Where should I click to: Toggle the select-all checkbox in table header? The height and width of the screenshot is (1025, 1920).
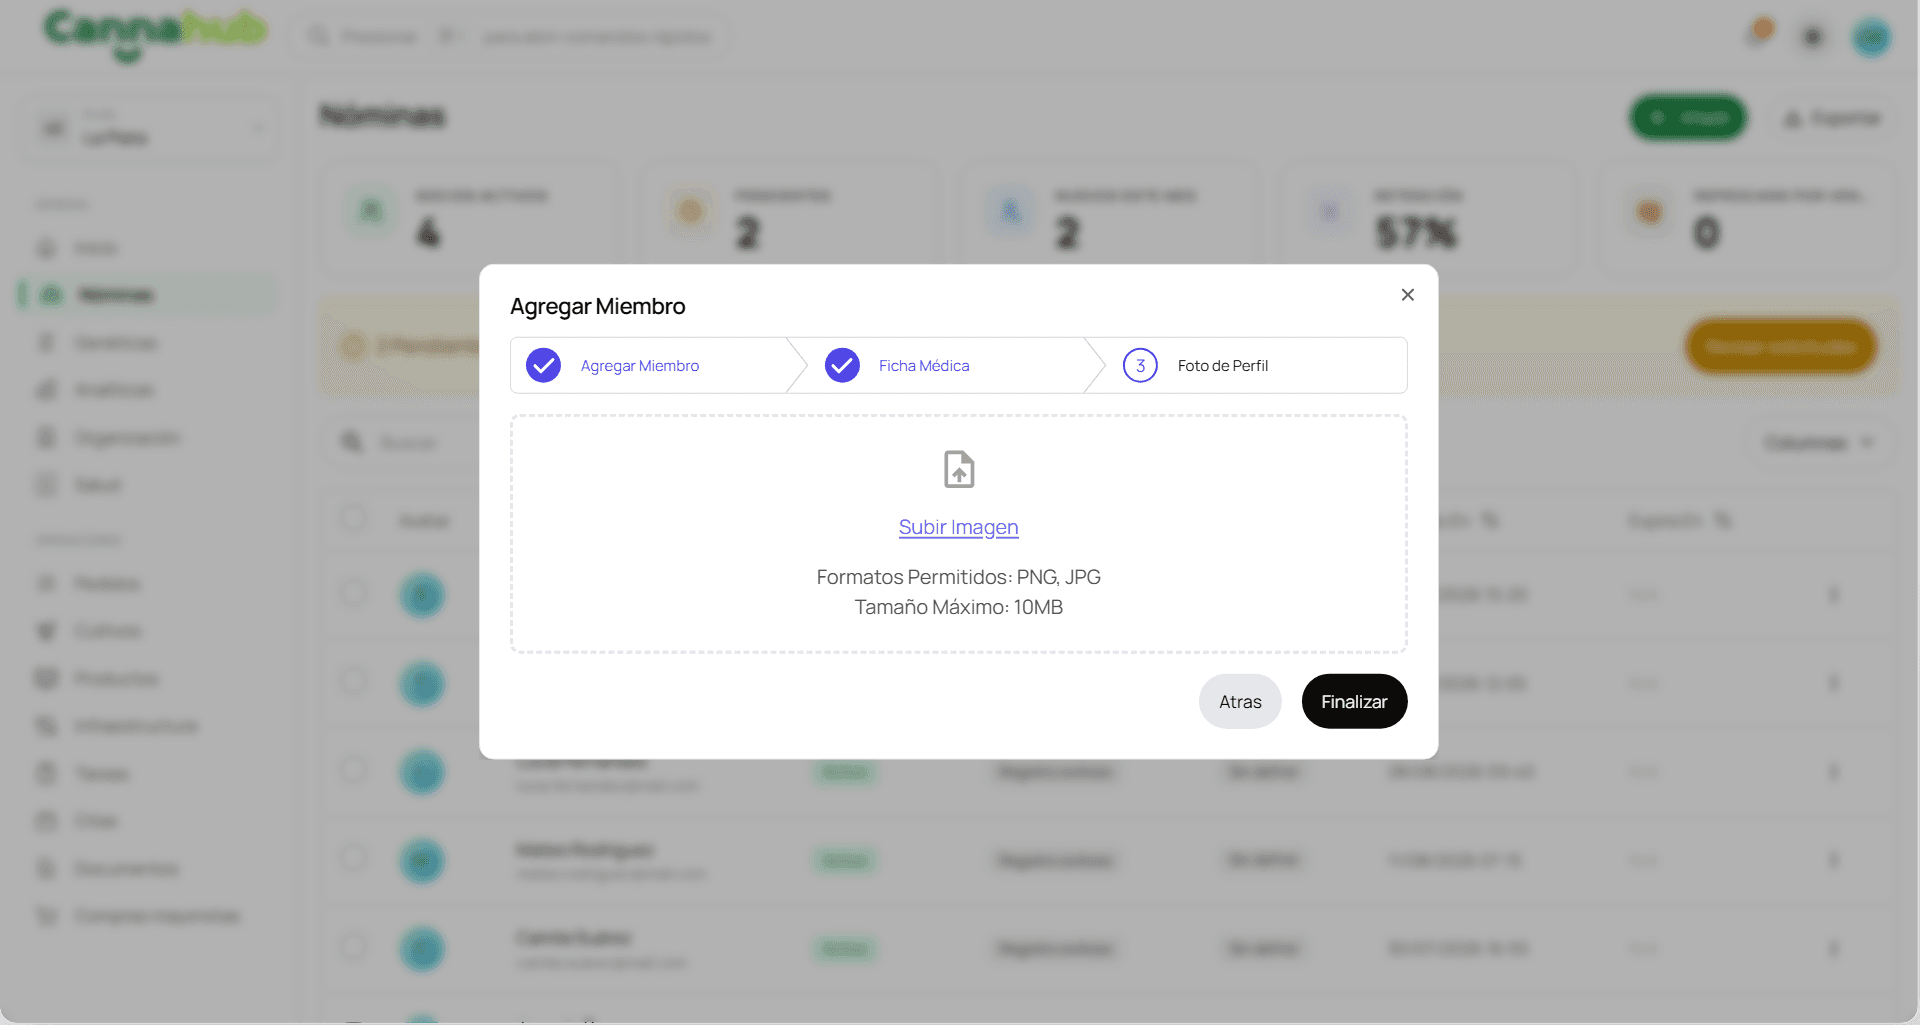pyautogui.click(x=353, y=518)
